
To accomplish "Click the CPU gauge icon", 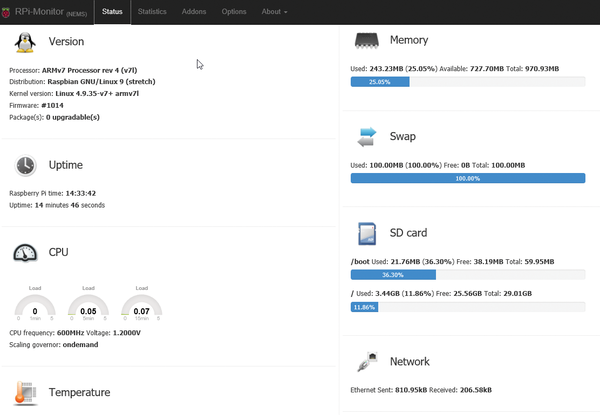I will coord(25,253).
